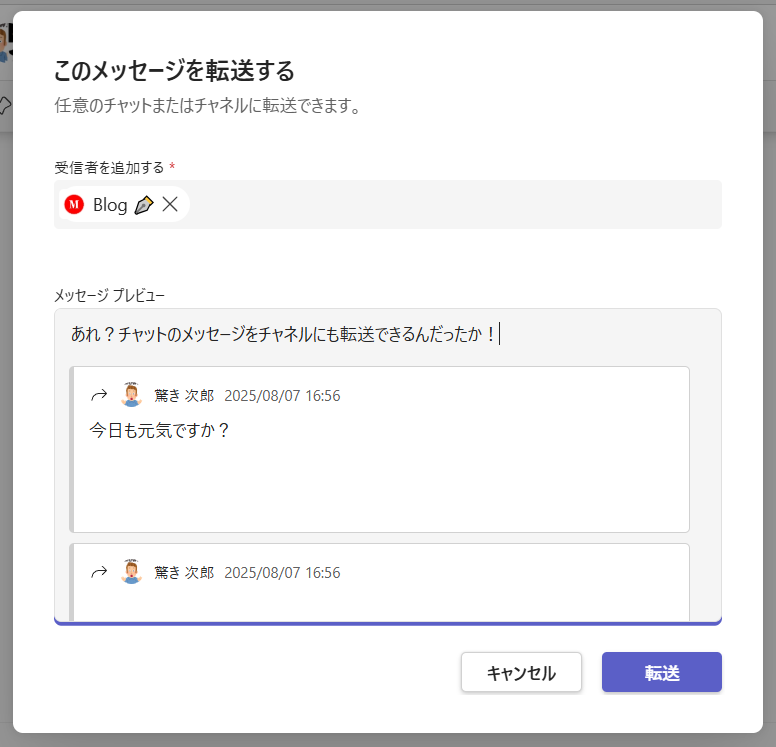This screenshot has width=776, height=747.
Task: Click the red M icon on the Blog chip
Action: click(74, 205)
